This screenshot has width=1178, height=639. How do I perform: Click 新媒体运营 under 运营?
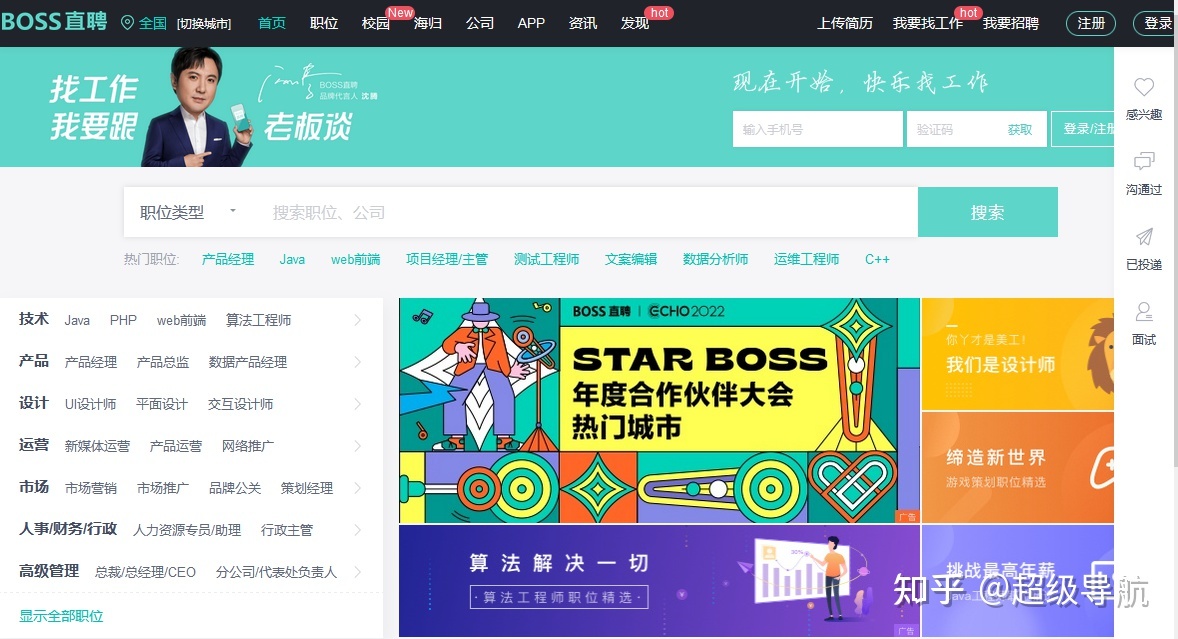97,446
